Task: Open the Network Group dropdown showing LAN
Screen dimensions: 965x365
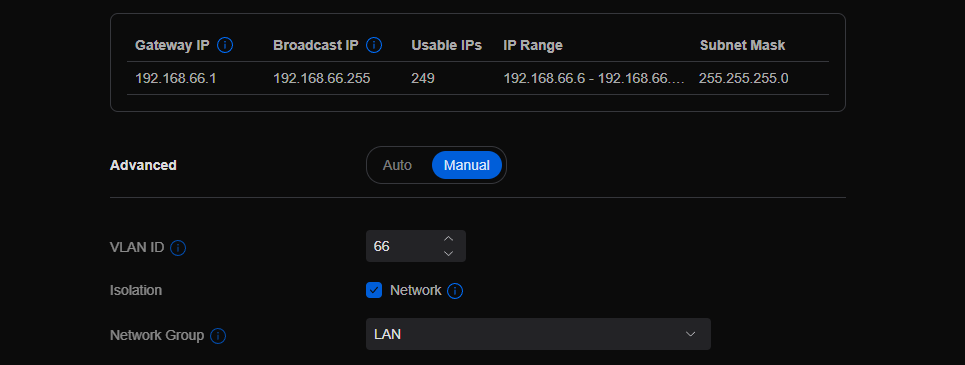Action: 539,334
